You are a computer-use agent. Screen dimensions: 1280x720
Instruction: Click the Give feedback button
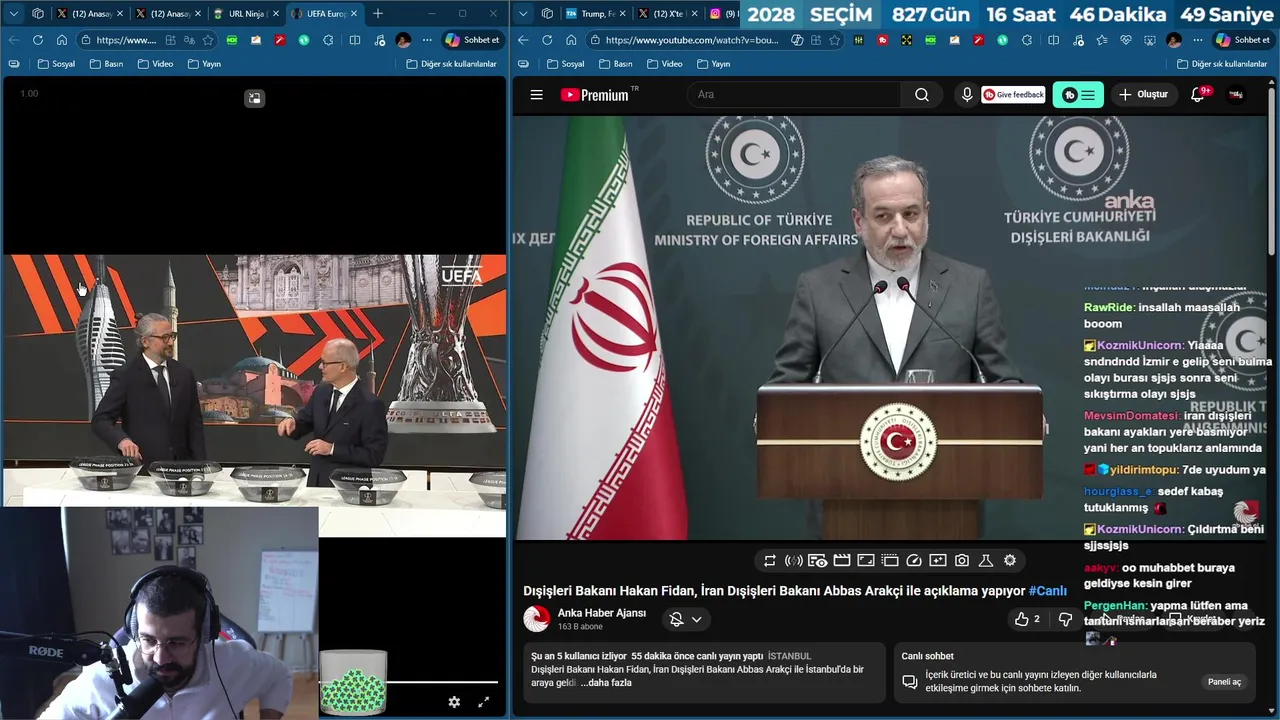pos(1013,95)
